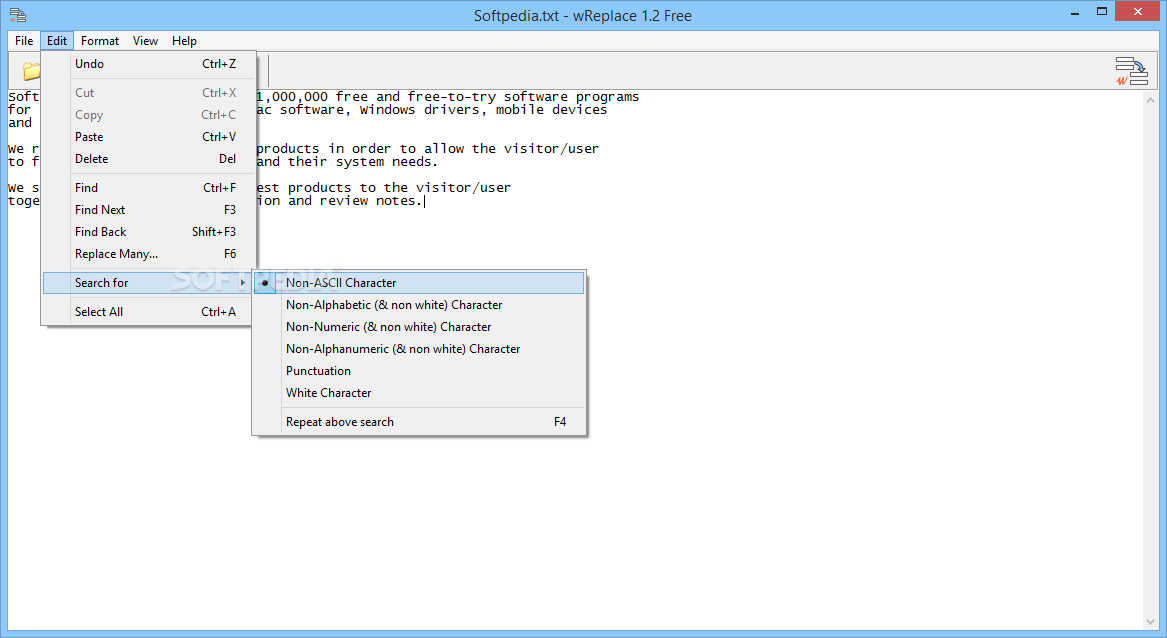Viewport: 1167px width, 638px height.
Task: Click the text 'products to the visitor/user'
Action: (x=399, y=188)
